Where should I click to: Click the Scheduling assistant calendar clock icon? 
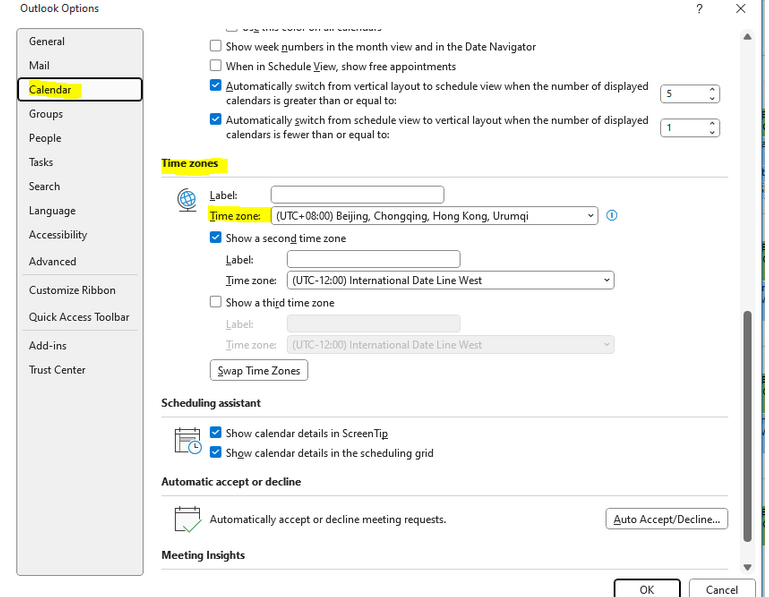187,441
